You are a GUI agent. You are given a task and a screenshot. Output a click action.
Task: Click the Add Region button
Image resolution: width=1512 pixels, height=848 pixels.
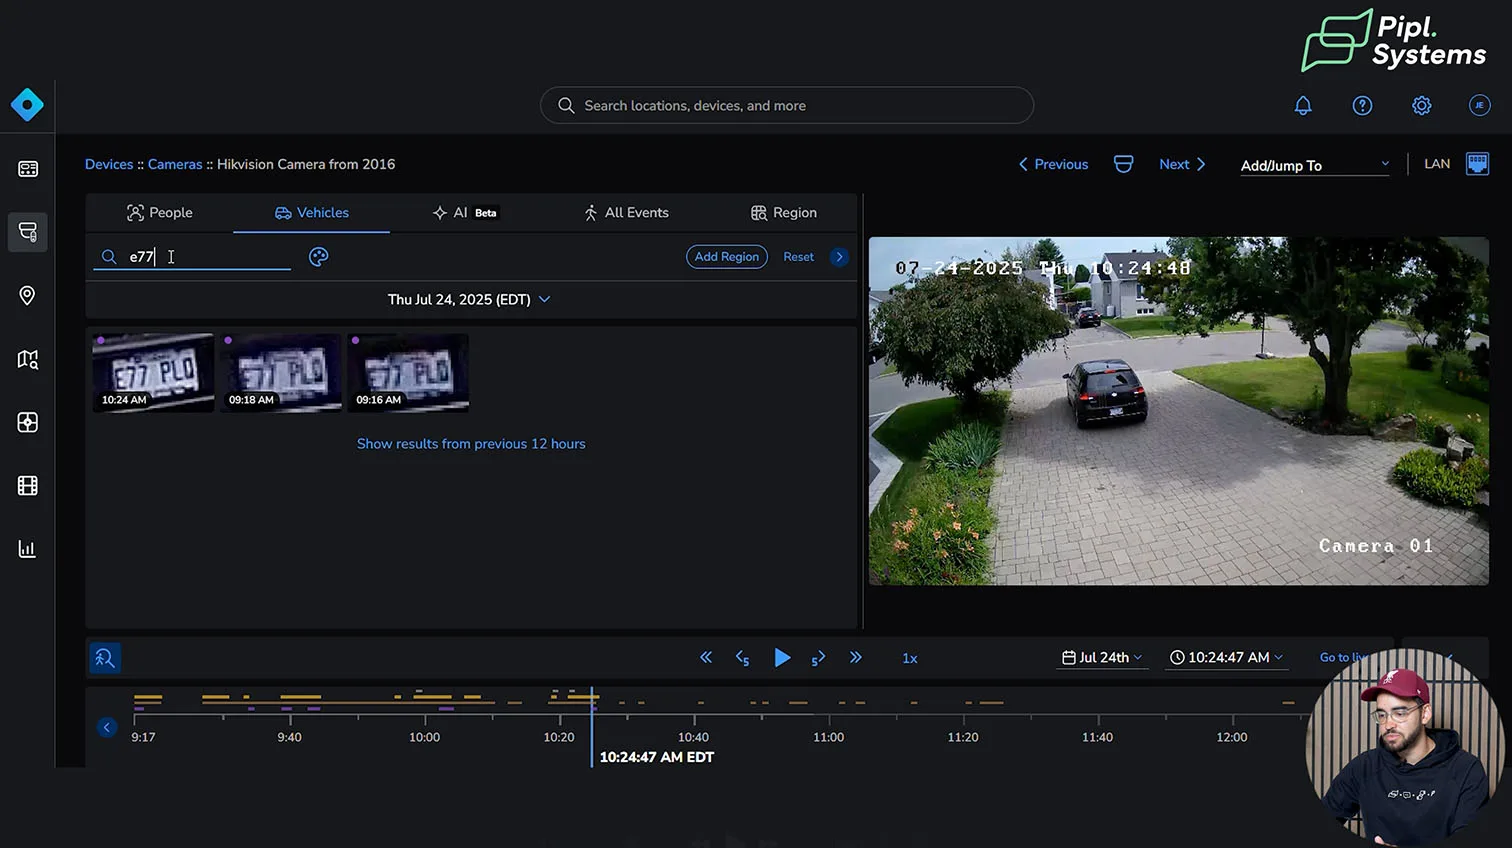pyautogui.click(x=726, y=257)
